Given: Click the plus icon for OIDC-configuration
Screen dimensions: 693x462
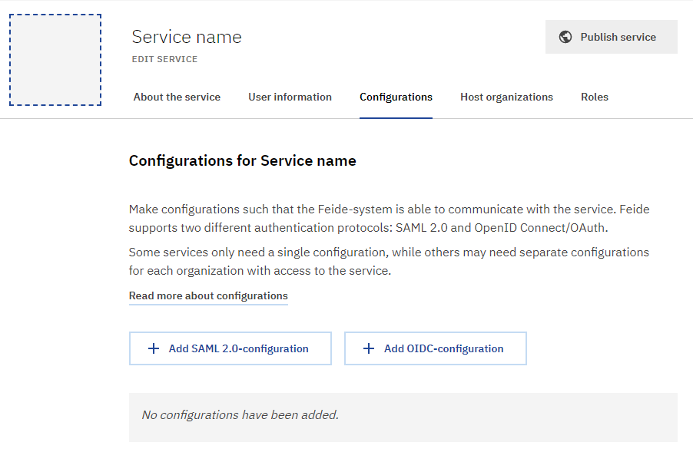Looking at the screenshot, I should 369,348.
